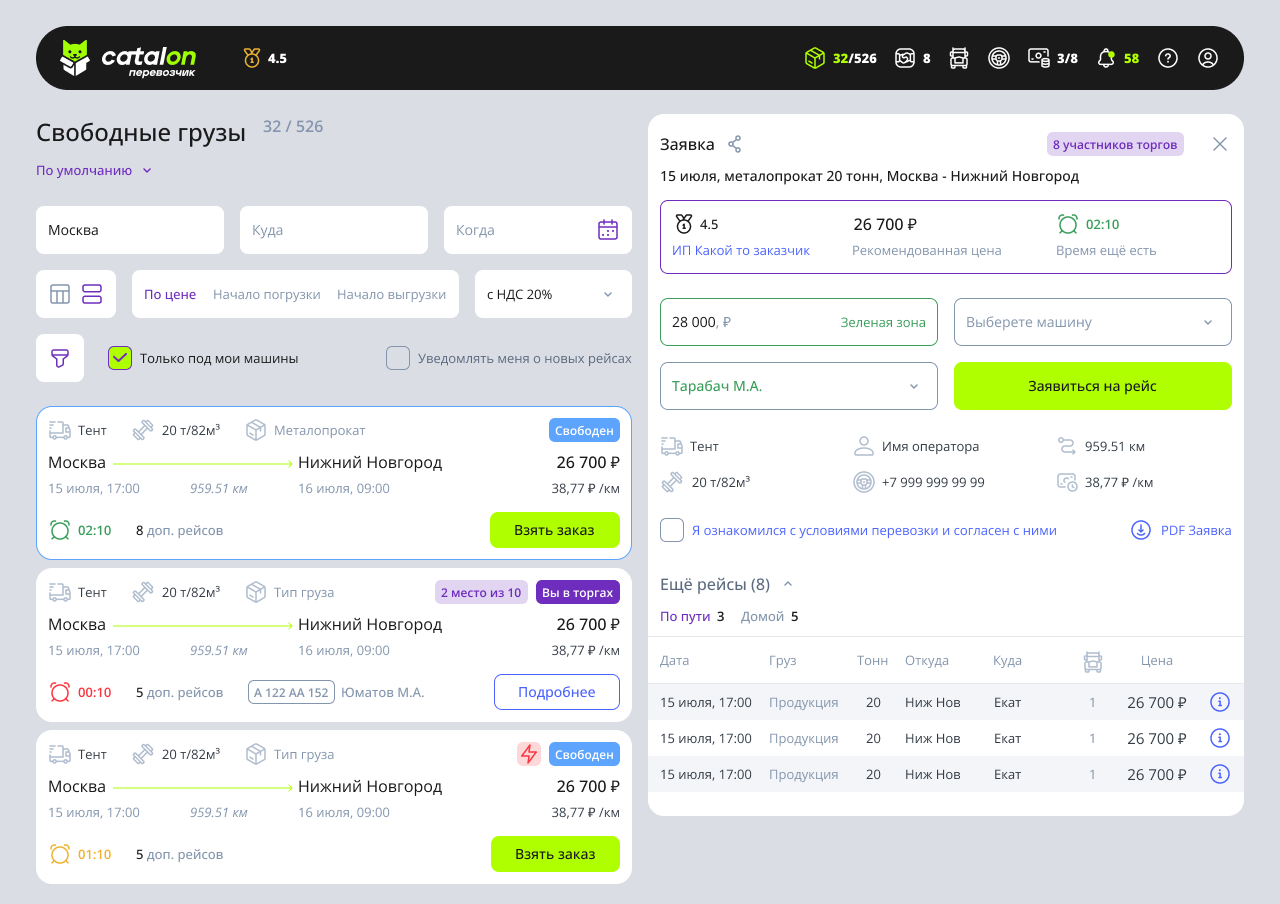The width and height of the screenshot is (1280, 904).
Task: Open the Выберете машину dropdown
Action: (x=1093, y=322)
